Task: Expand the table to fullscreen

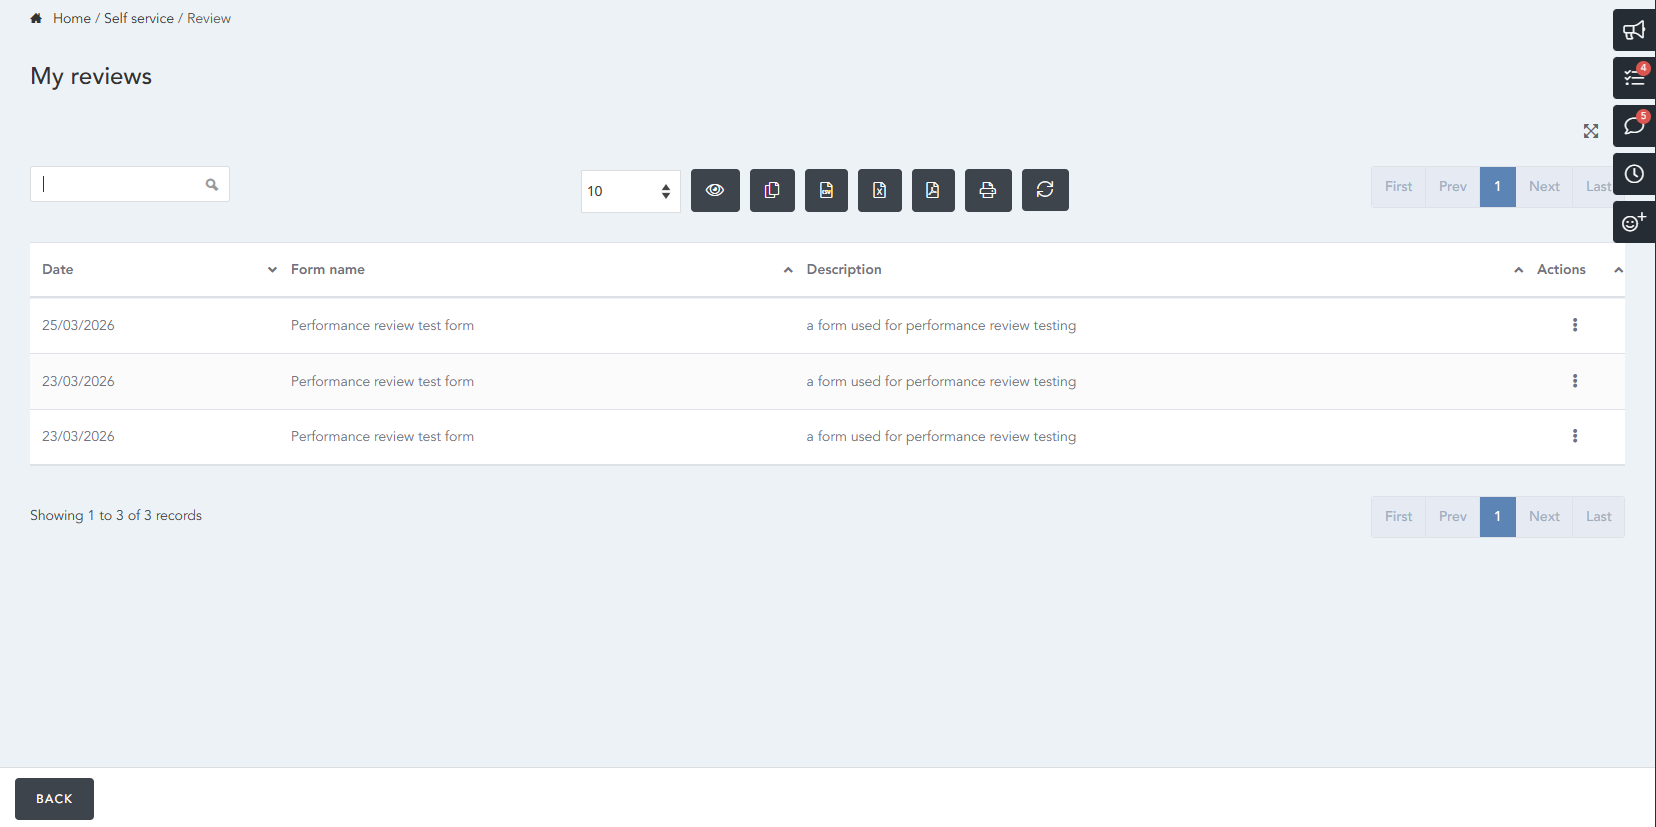Action: pos(1591,131)
